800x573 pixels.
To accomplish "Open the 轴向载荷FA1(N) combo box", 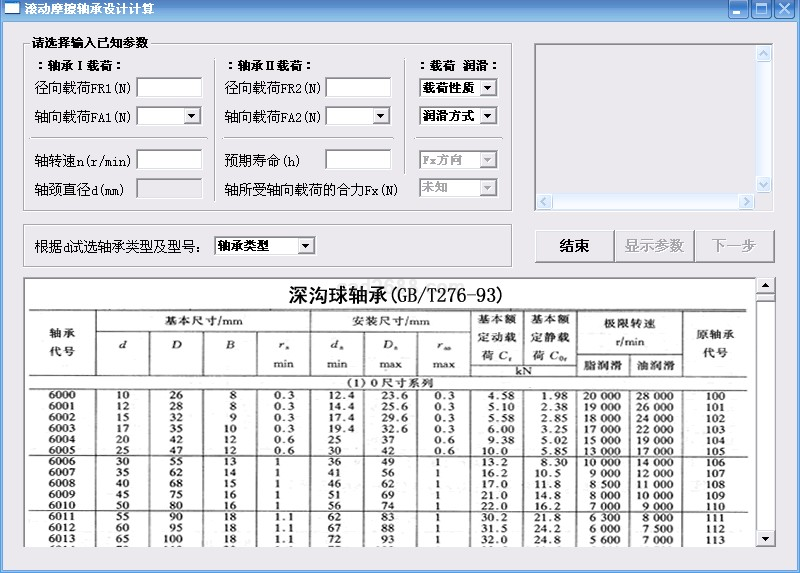I will coord(190,117).
